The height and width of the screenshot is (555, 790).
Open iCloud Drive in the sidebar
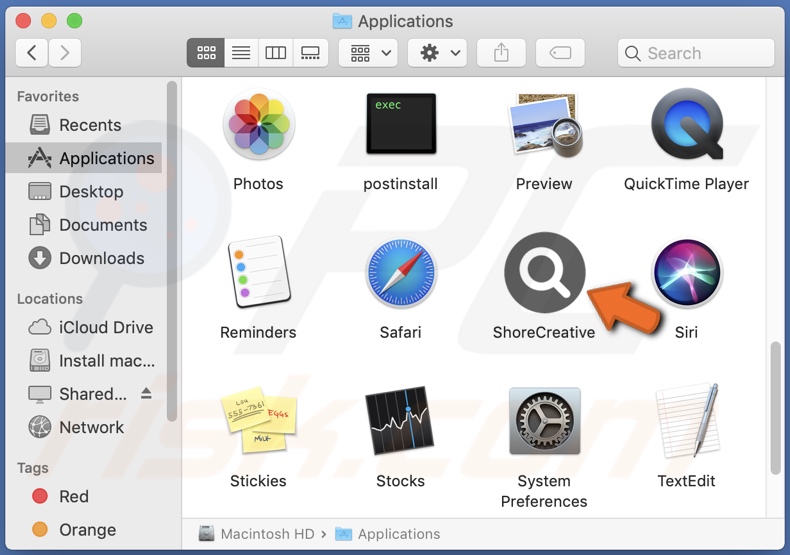[x=84, y=327]
